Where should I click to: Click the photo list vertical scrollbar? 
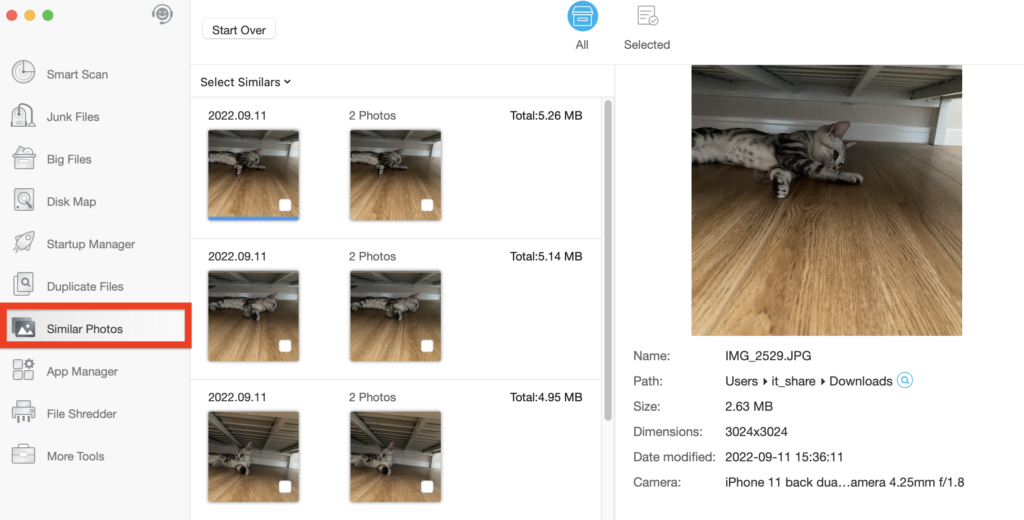coord(607,258)
